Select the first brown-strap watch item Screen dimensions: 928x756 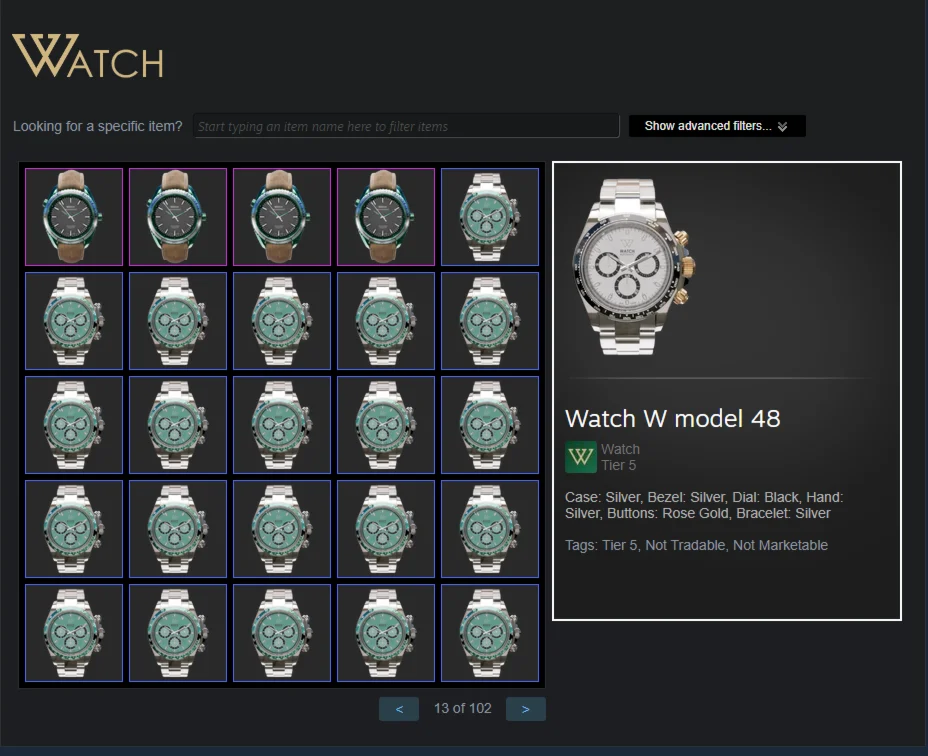(x=74, y=217)
